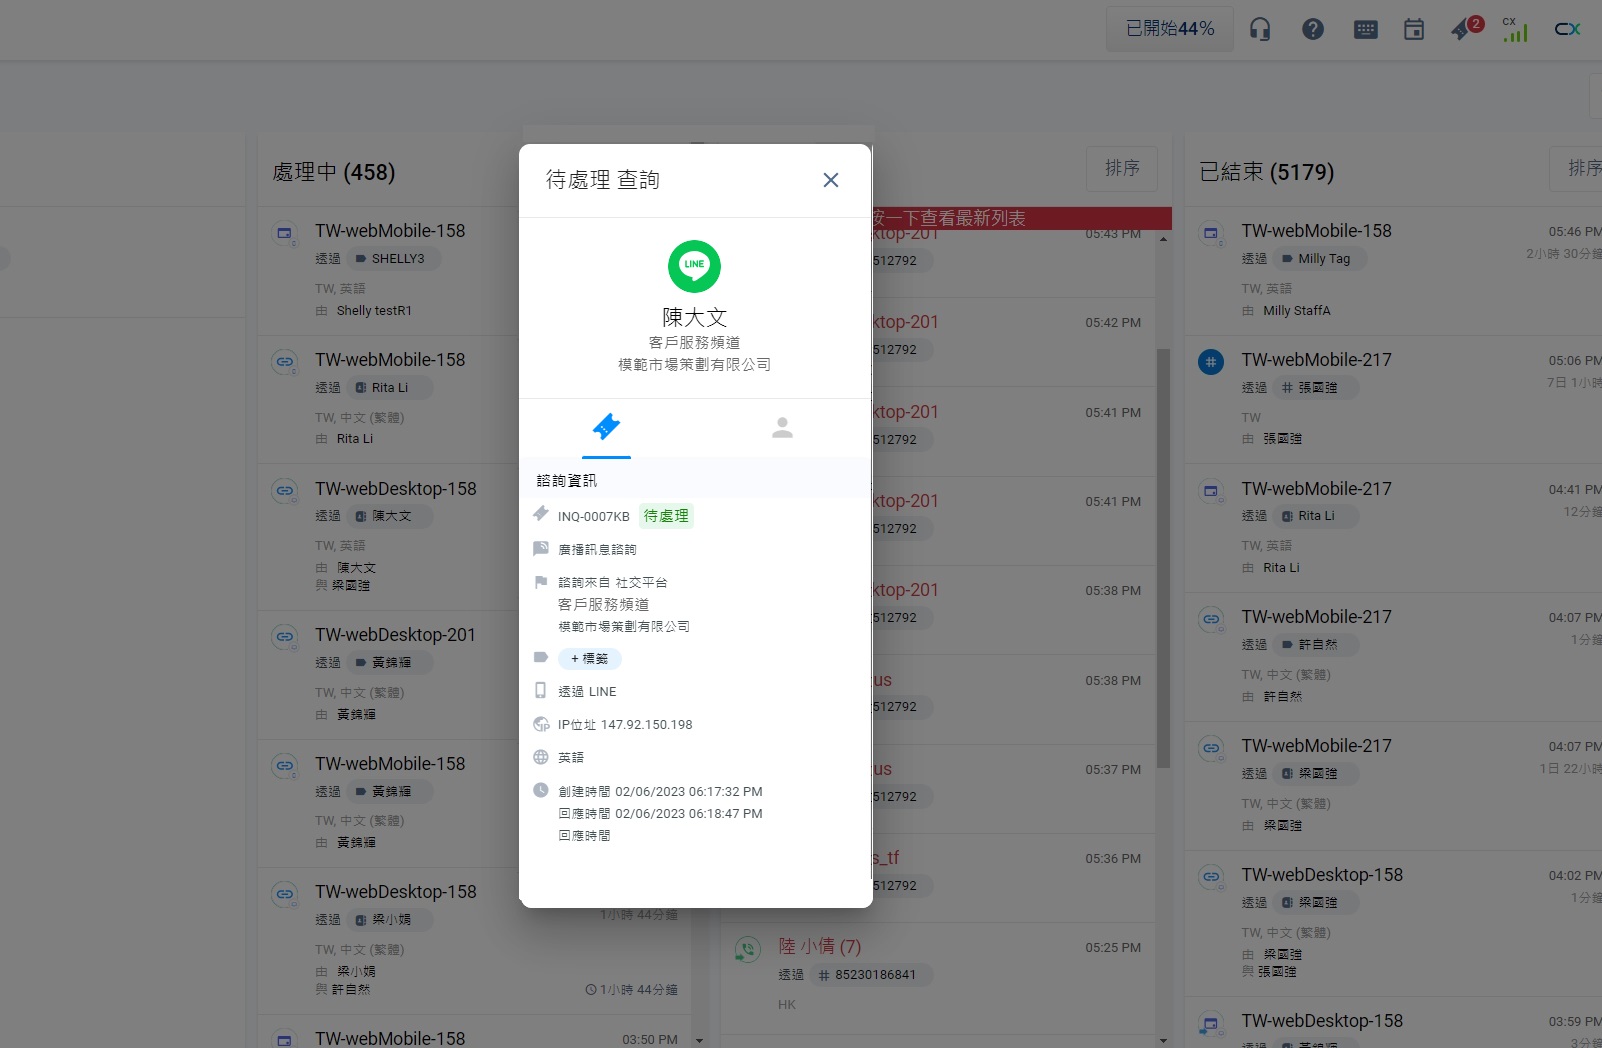Click middle column scrollbar down arrow
The height and width of the screenshot is (1048, 1602).
pyautogui.click(x=1163, y=1040)
